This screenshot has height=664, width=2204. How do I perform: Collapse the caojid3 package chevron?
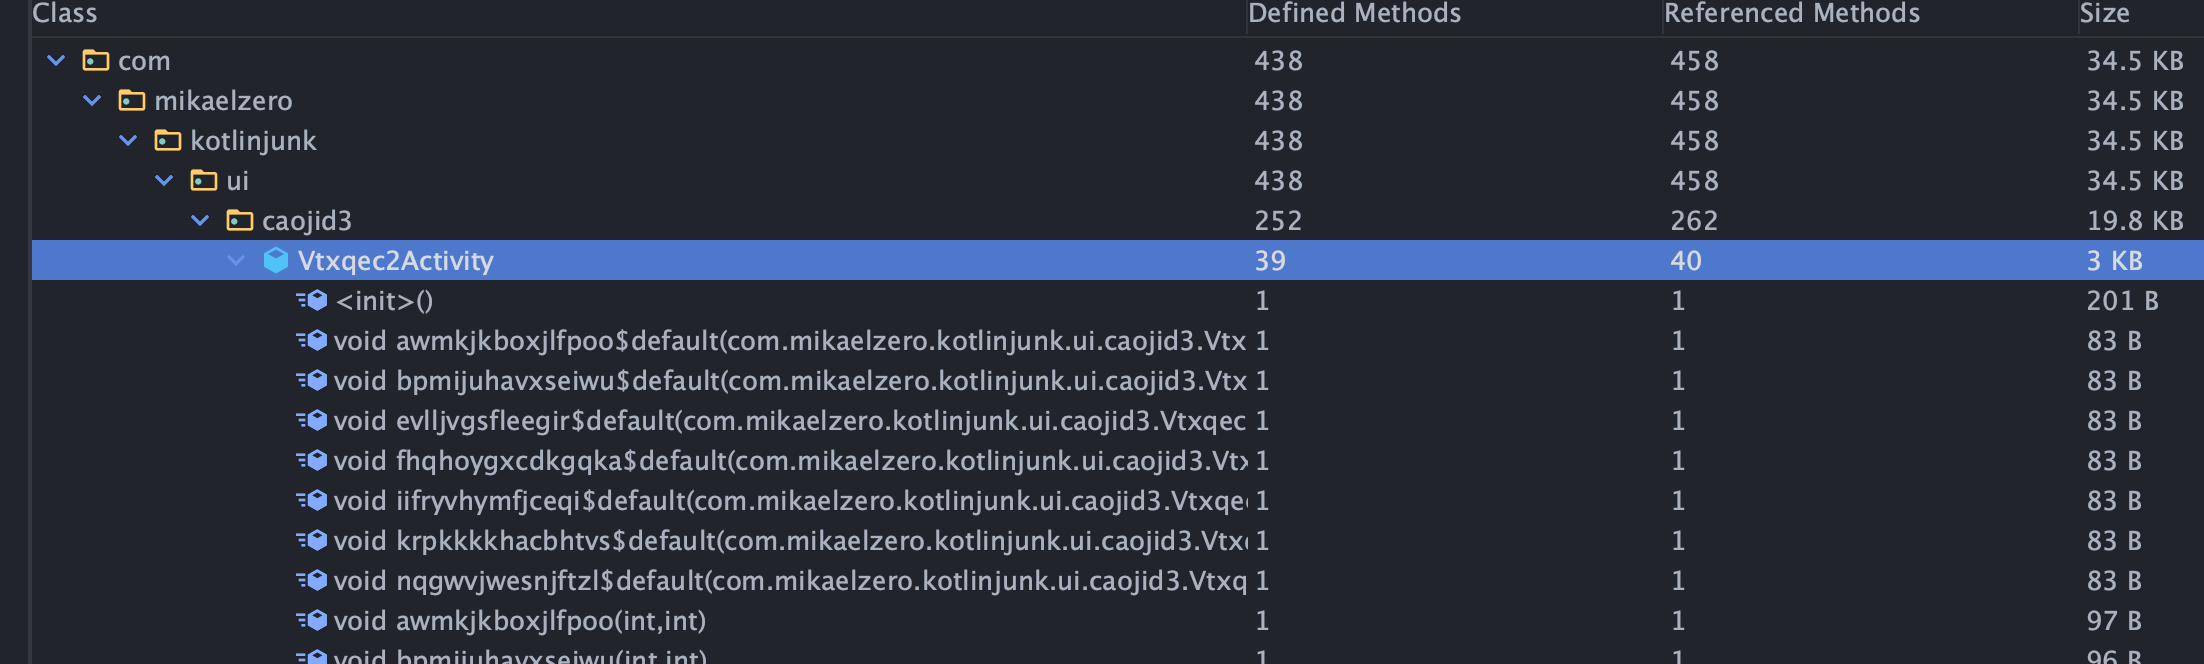(201, 221)
